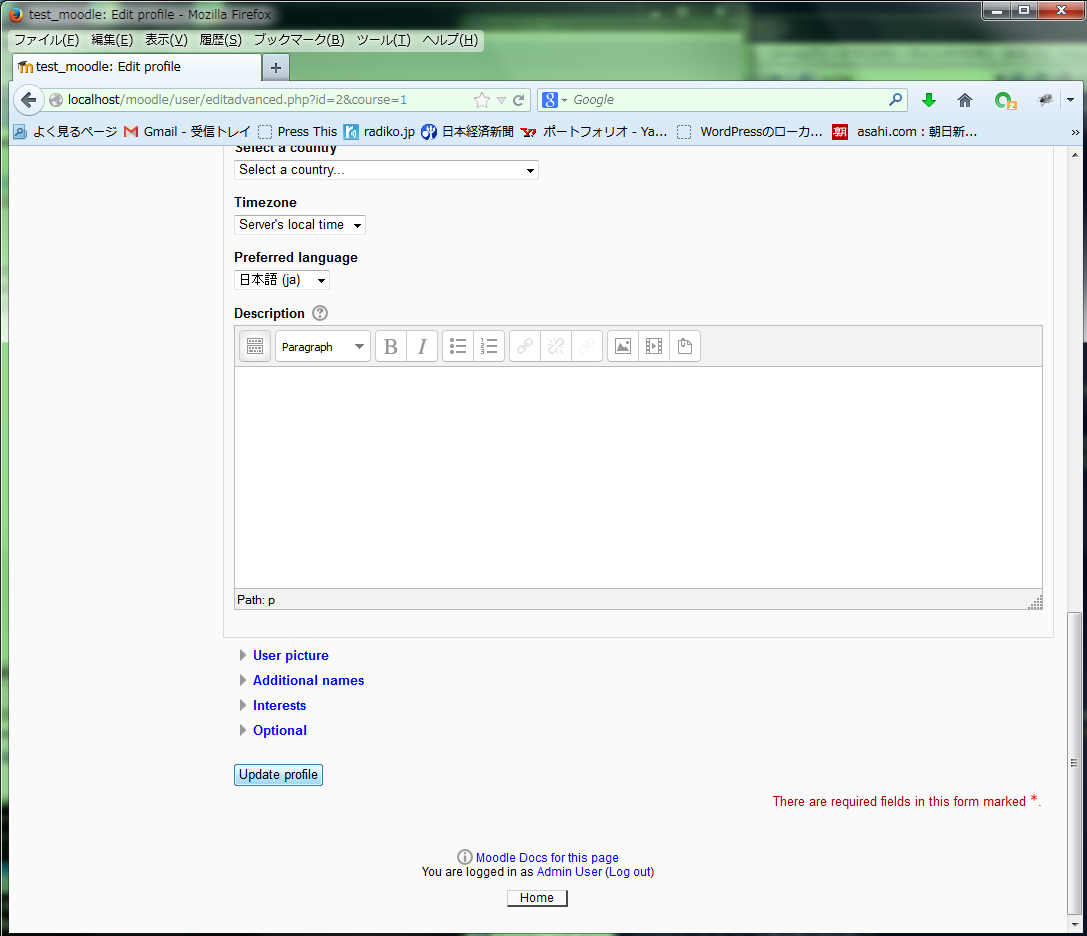Open the 日本経済新聞 bookmark
Viewport: 1087px width, 936px height.
click(x=468, y=132)
